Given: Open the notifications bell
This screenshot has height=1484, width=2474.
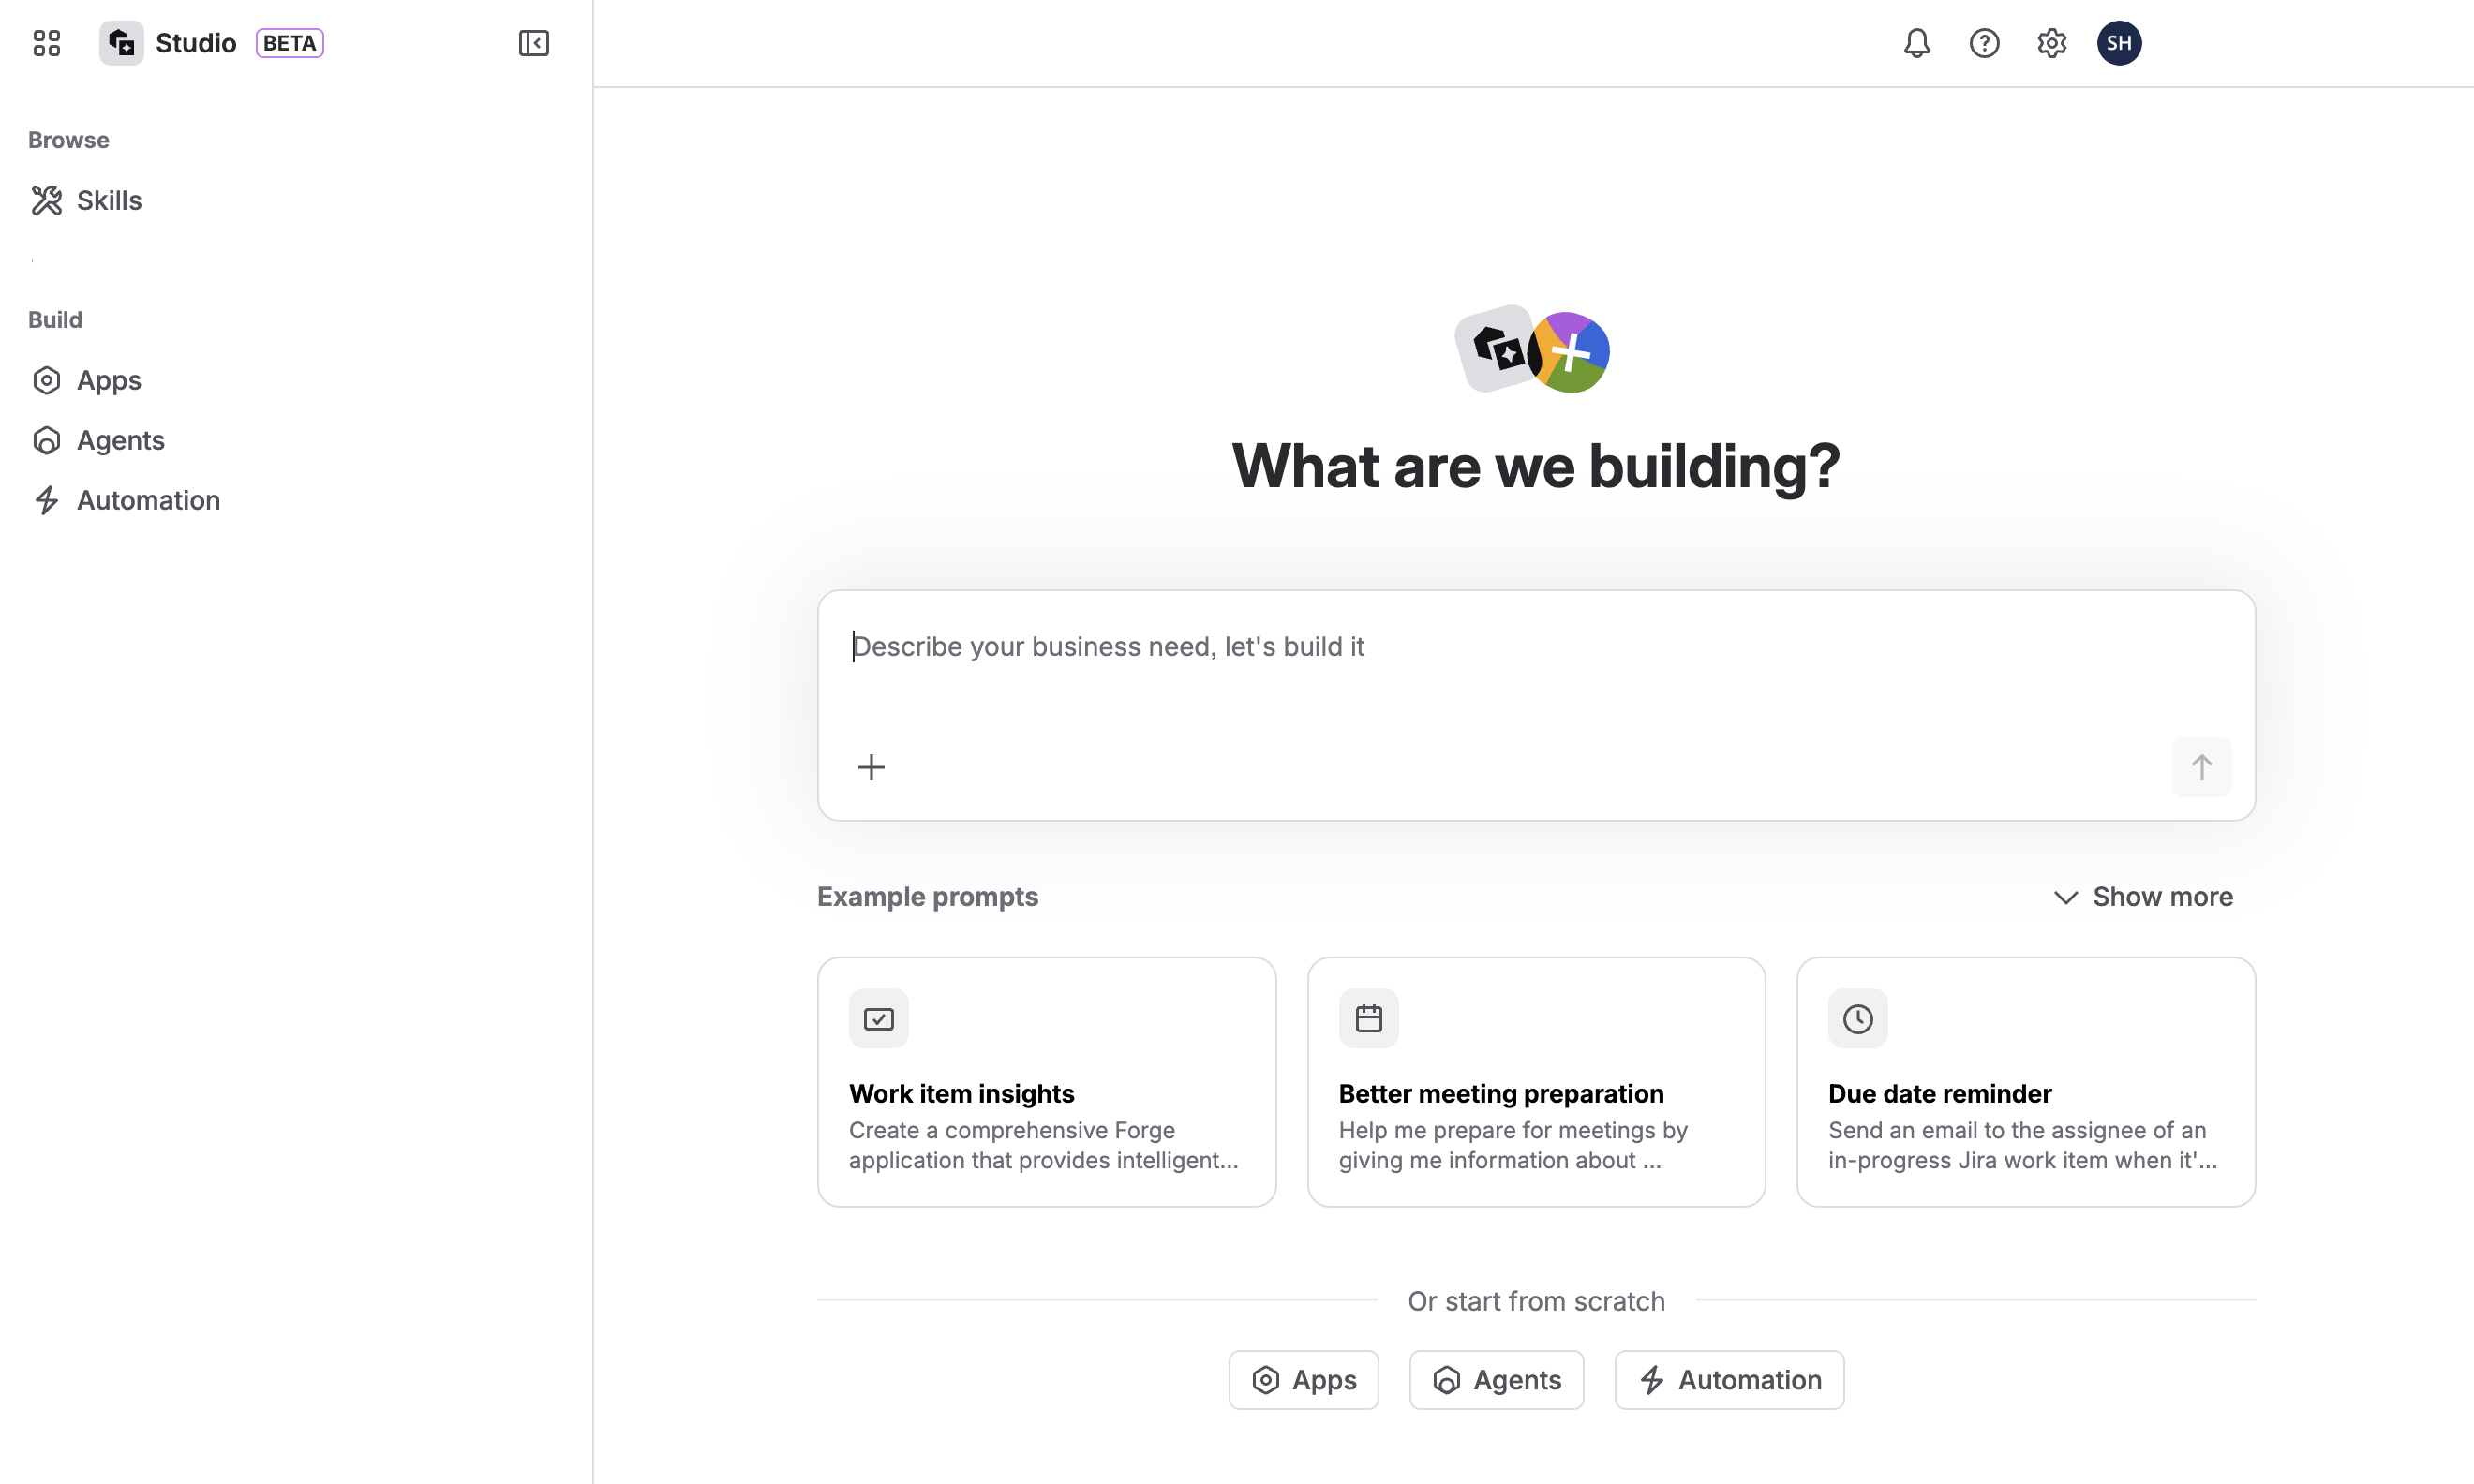Looking at the screenshot, I should coord(1917,42).
